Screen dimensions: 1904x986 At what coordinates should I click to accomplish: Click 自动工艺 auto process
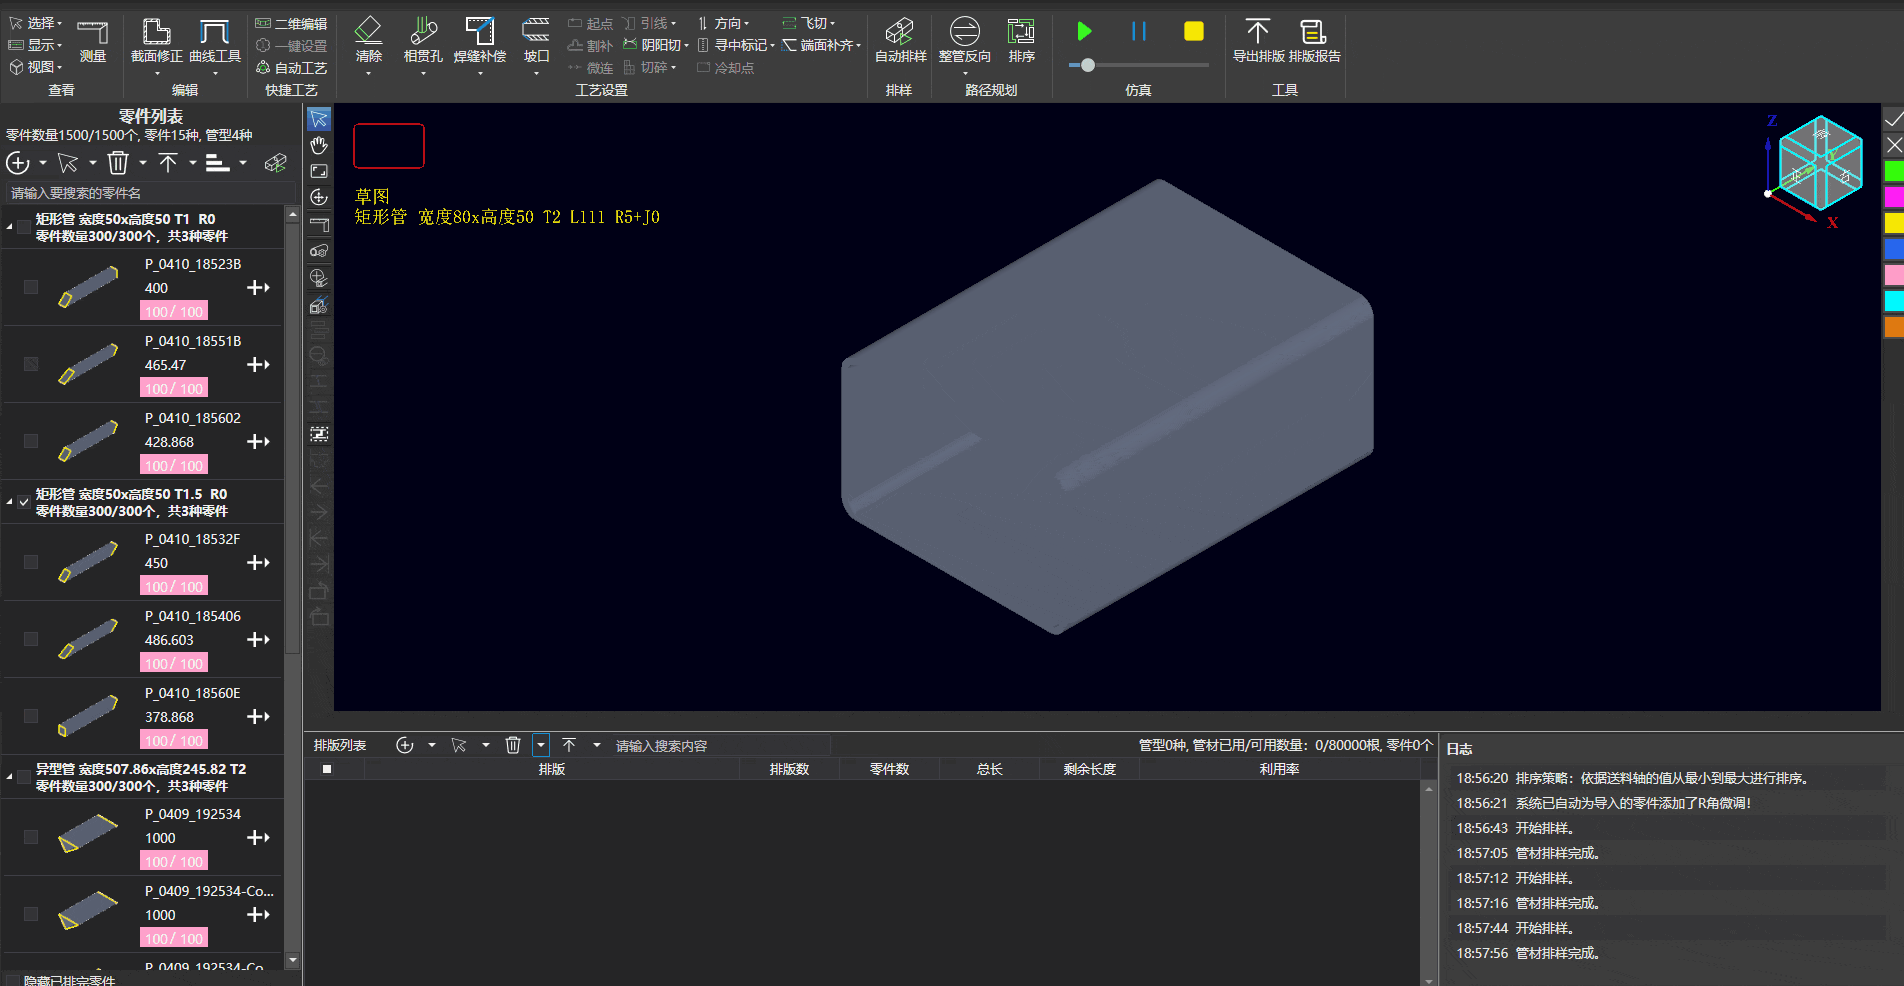[292, 68]
